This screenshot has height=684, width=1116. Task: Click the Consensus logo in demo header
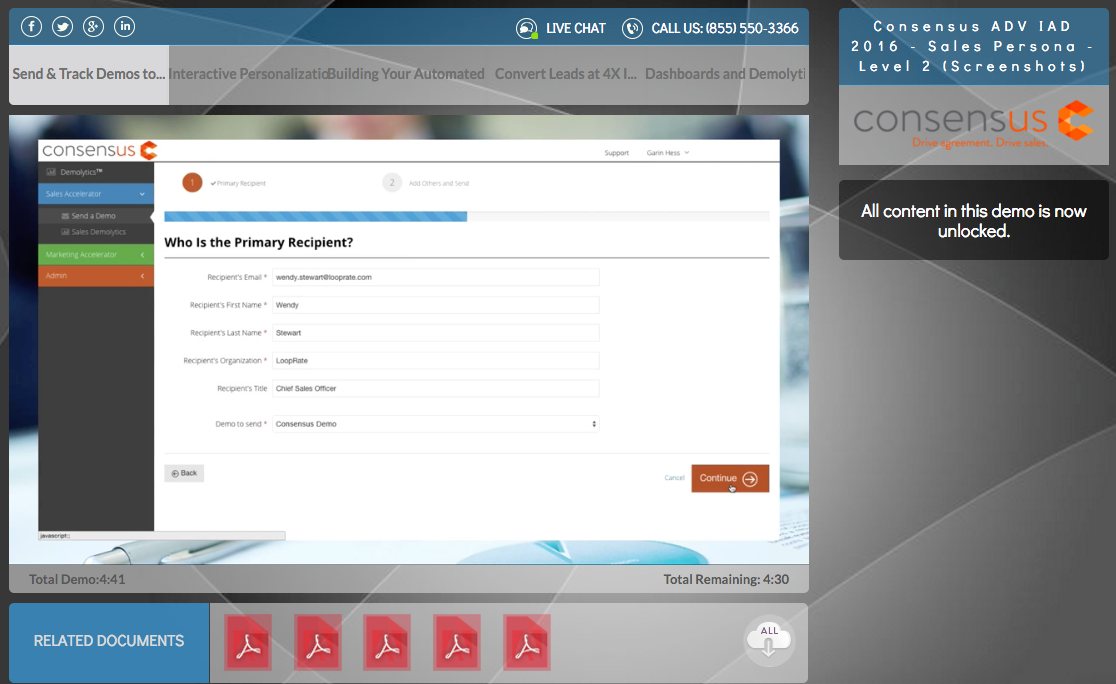pyautogui.click(x=99, y=150)
